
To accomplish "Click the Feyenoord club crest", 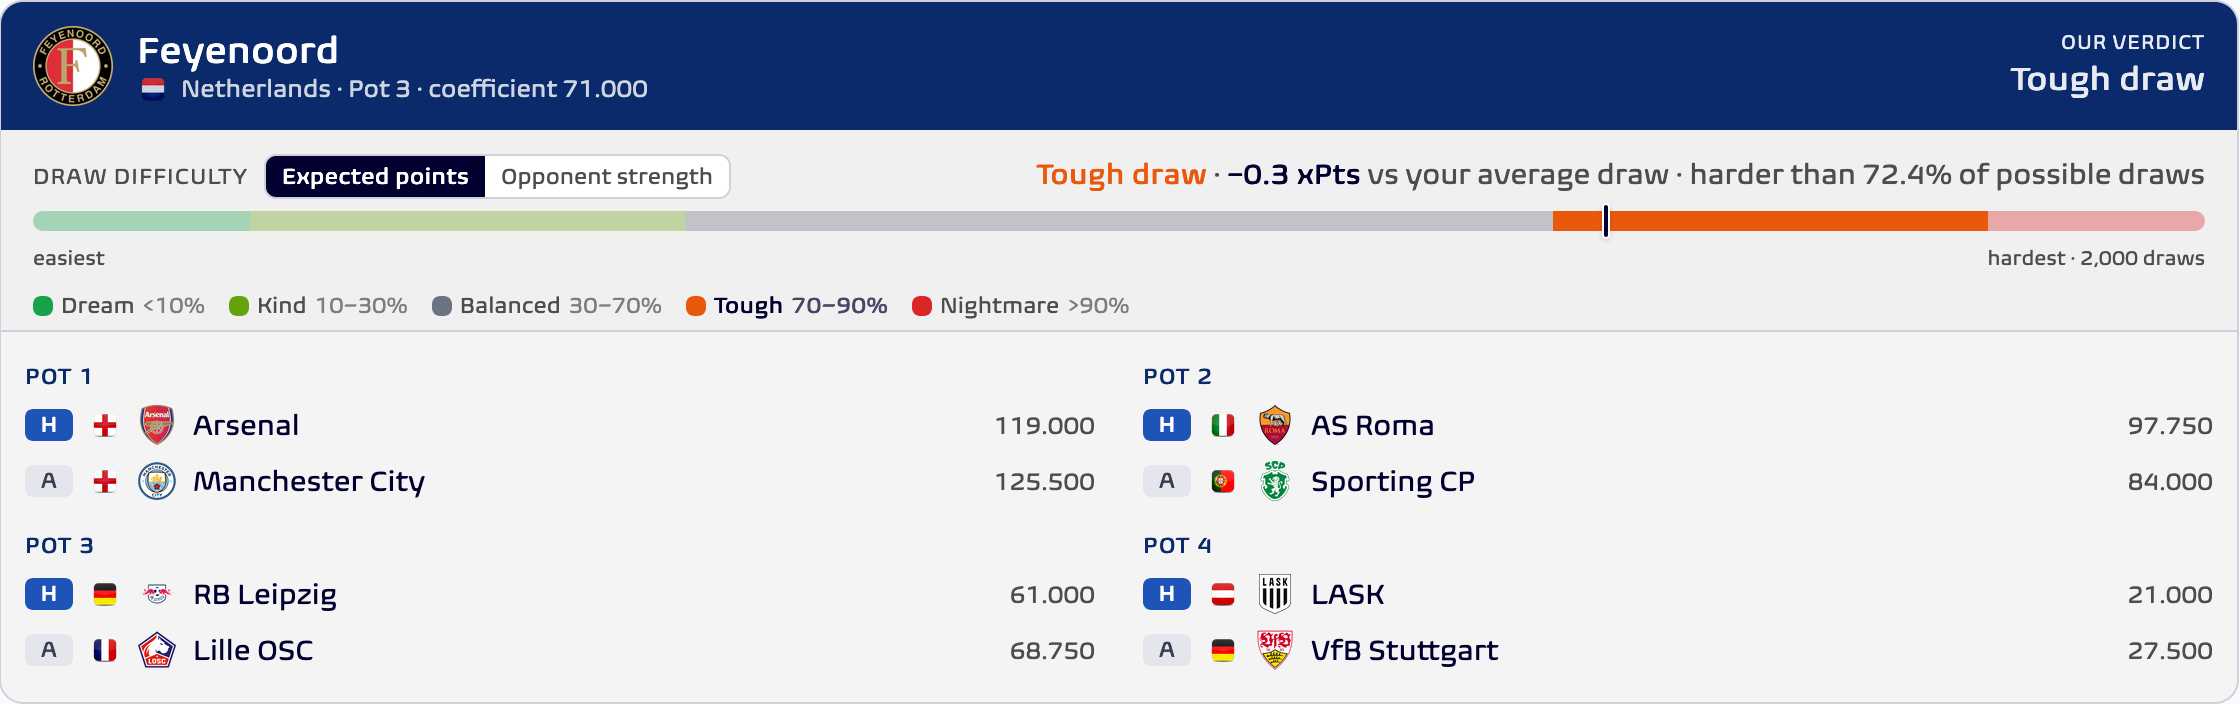I will tap(73, 66).
